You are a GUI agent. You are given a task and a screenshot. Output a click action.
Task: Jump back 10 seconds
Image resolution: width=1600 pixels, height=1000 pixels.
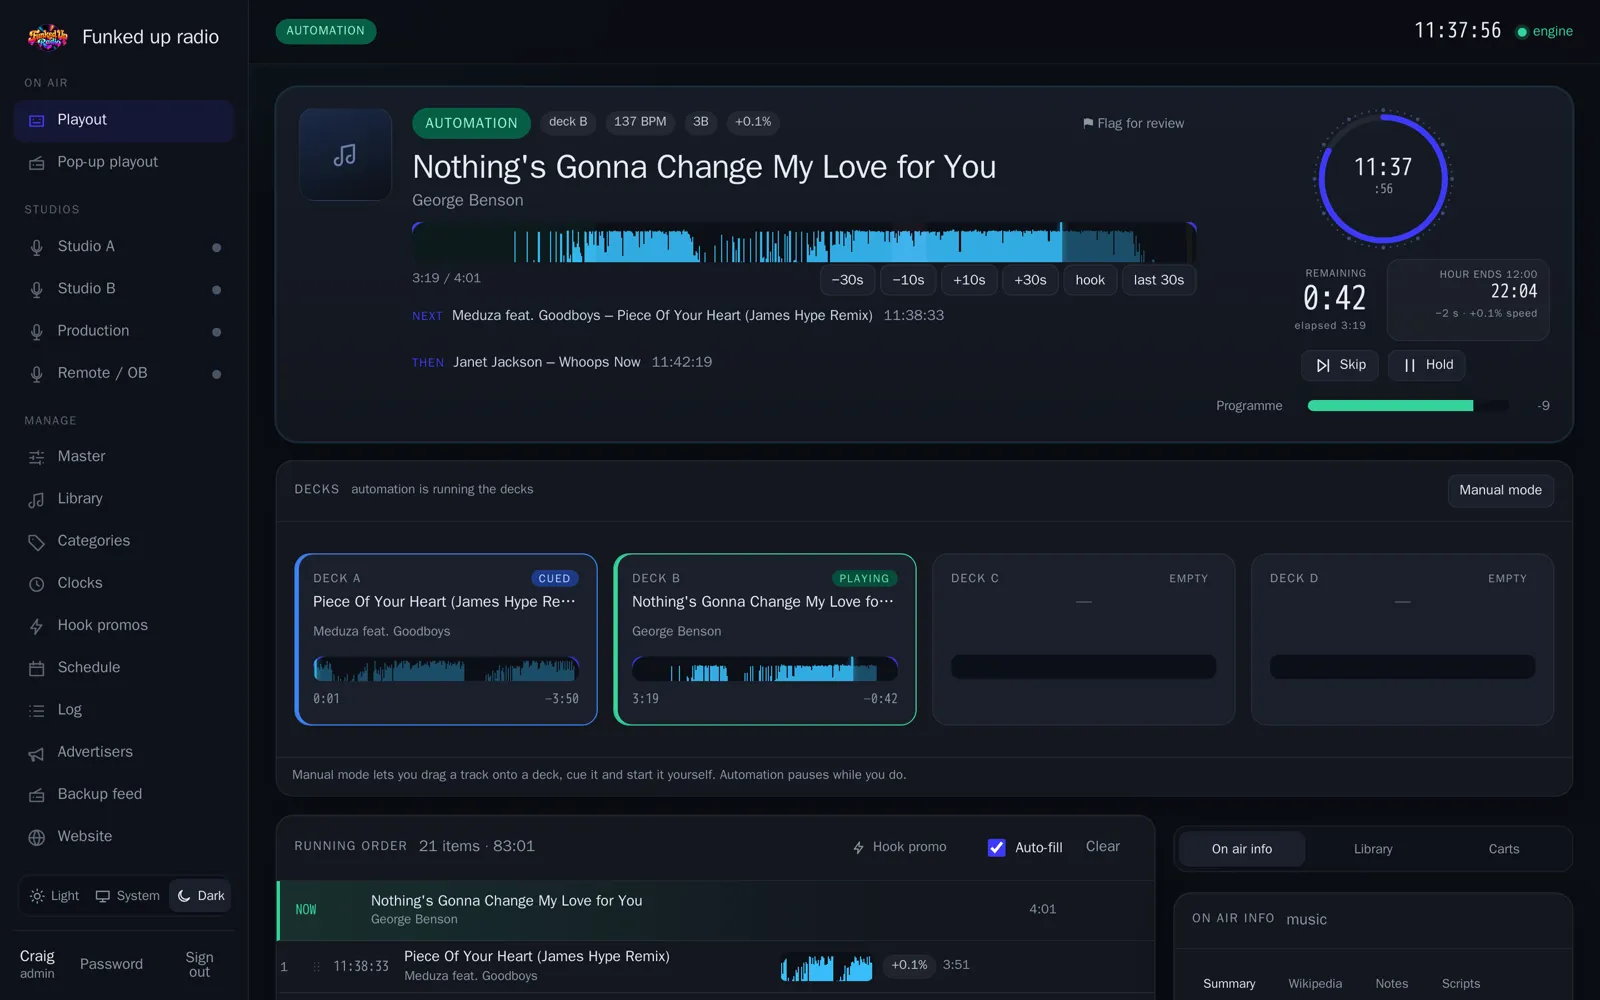click(x=908, y=280)
